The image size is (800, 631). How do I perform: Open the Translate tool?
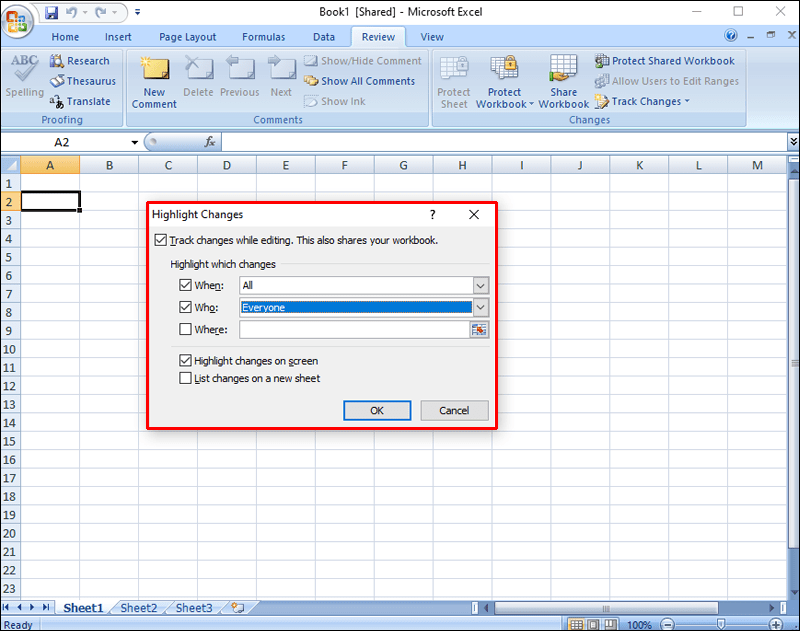point(80,102)
